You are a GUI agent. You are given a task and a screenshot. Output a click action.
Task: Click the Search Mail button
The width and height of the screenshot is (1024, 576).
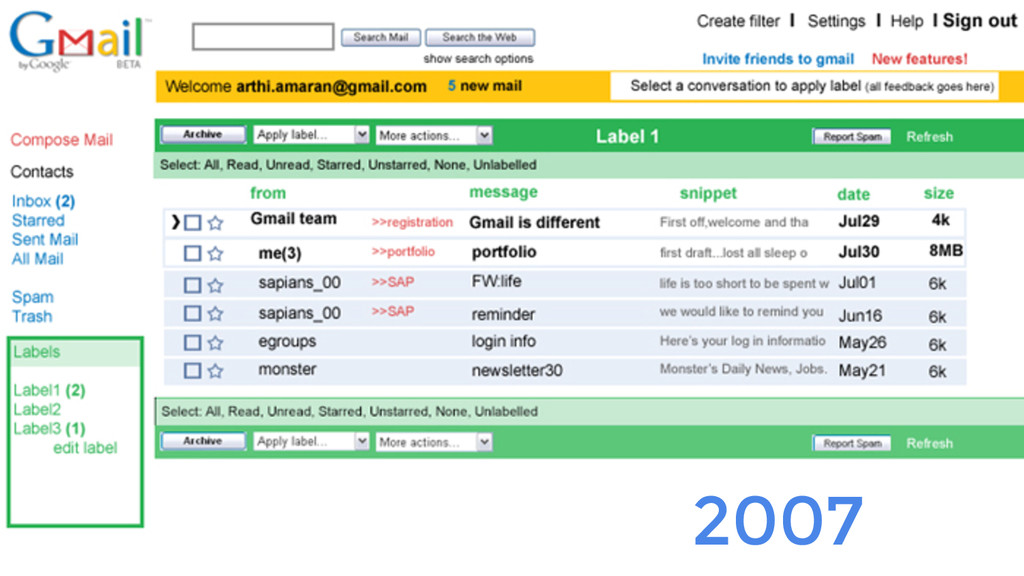(381, 38)
